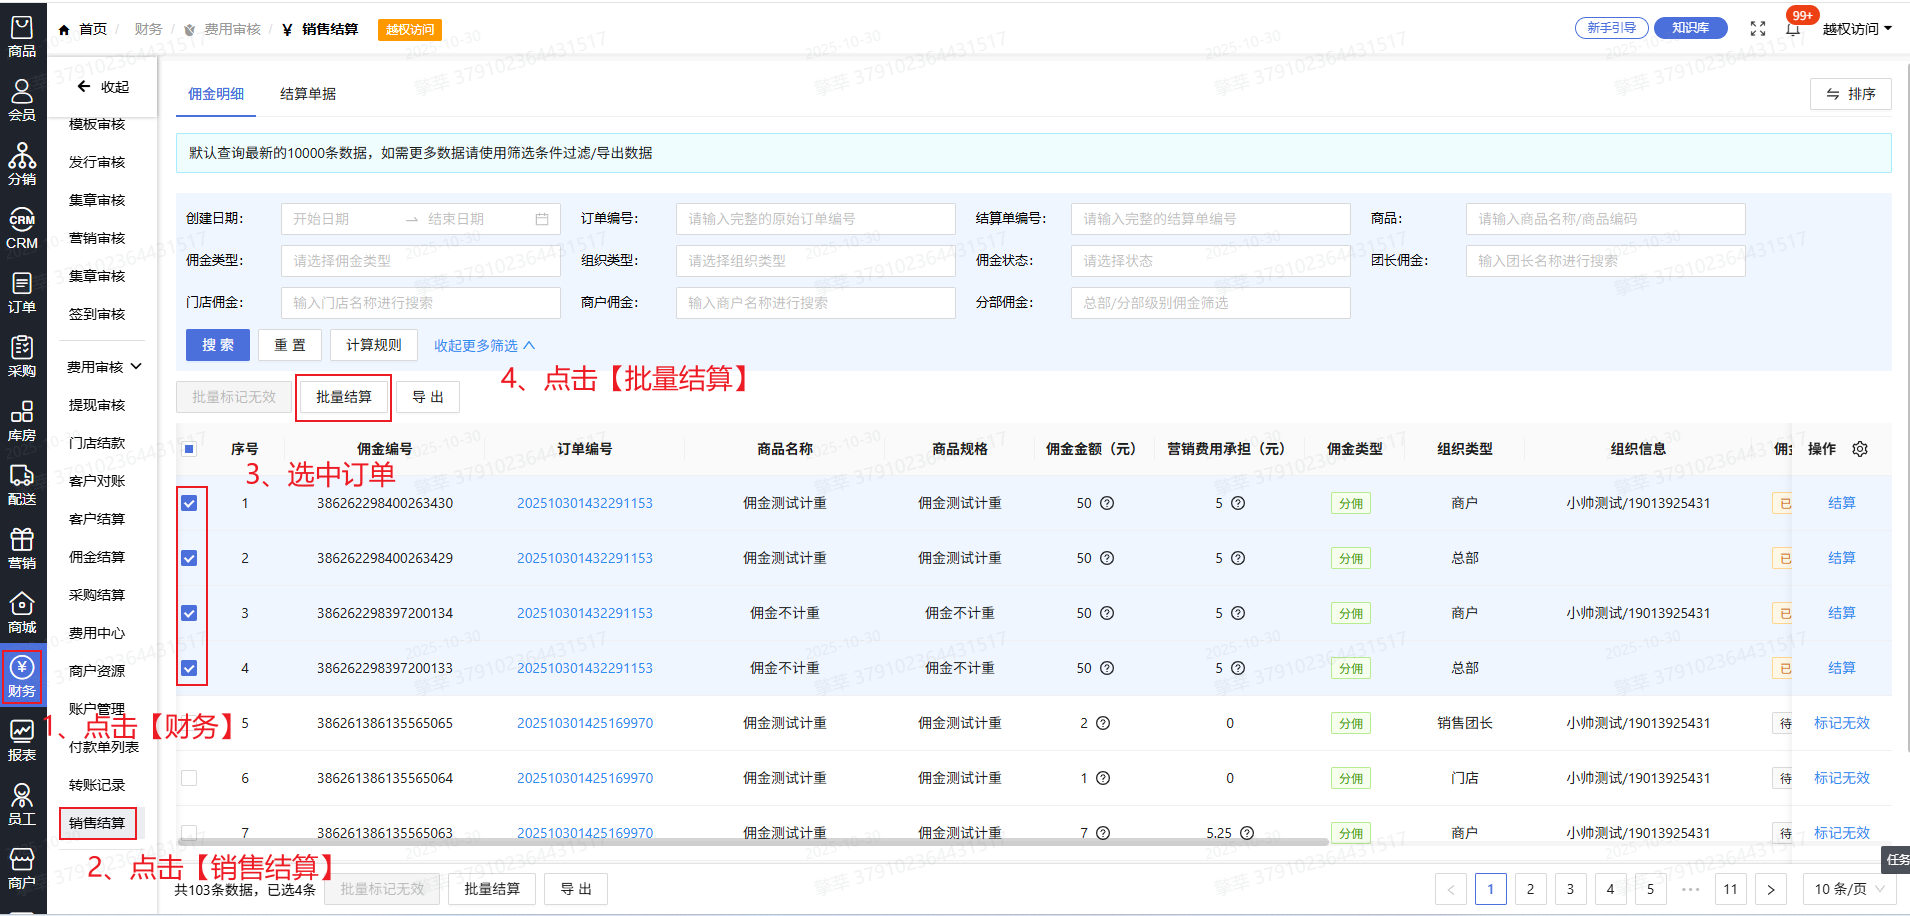Image resolution: width=1910 pixels, height=916 pixels.
Task: Go to the CRM module
Action: (x=22, y=229)
